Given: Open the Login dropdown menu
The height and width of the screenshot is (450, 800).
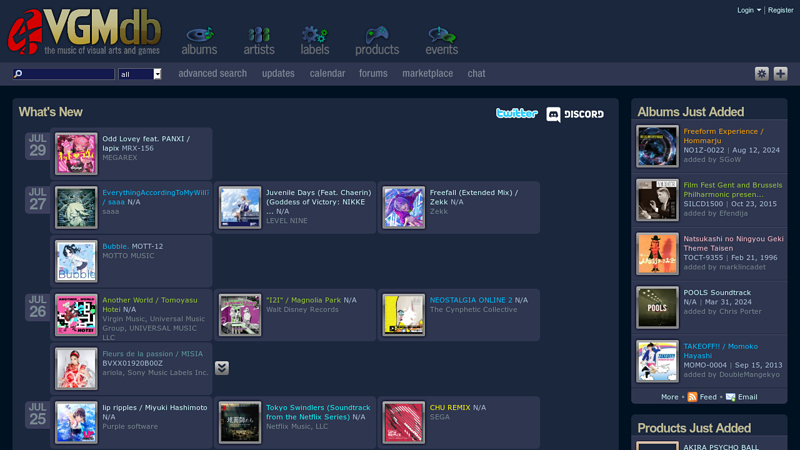Looking at the screenshot, I should 748,10.
